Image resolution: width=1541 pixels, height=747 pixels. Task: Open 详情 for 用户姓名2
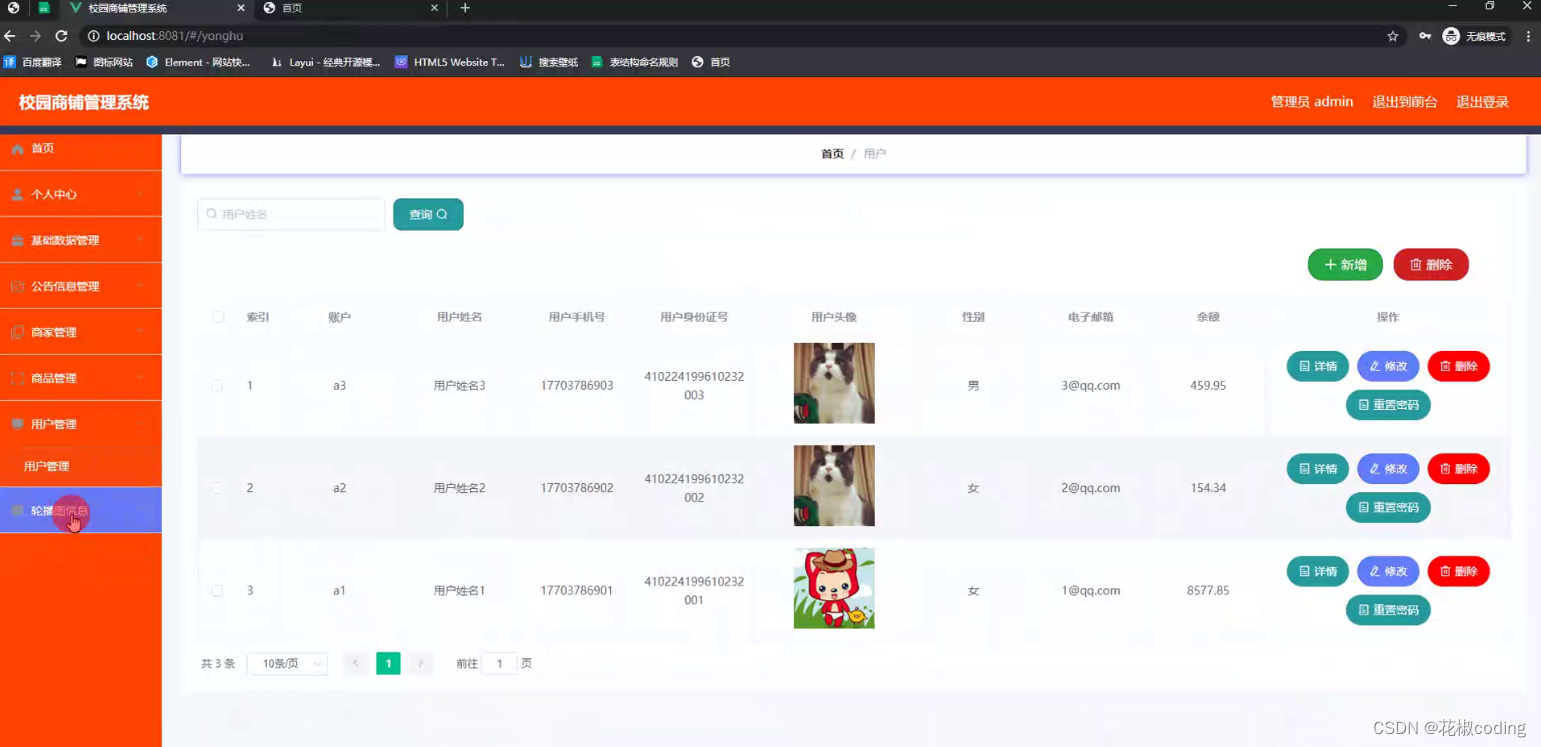pos(1318,468)
